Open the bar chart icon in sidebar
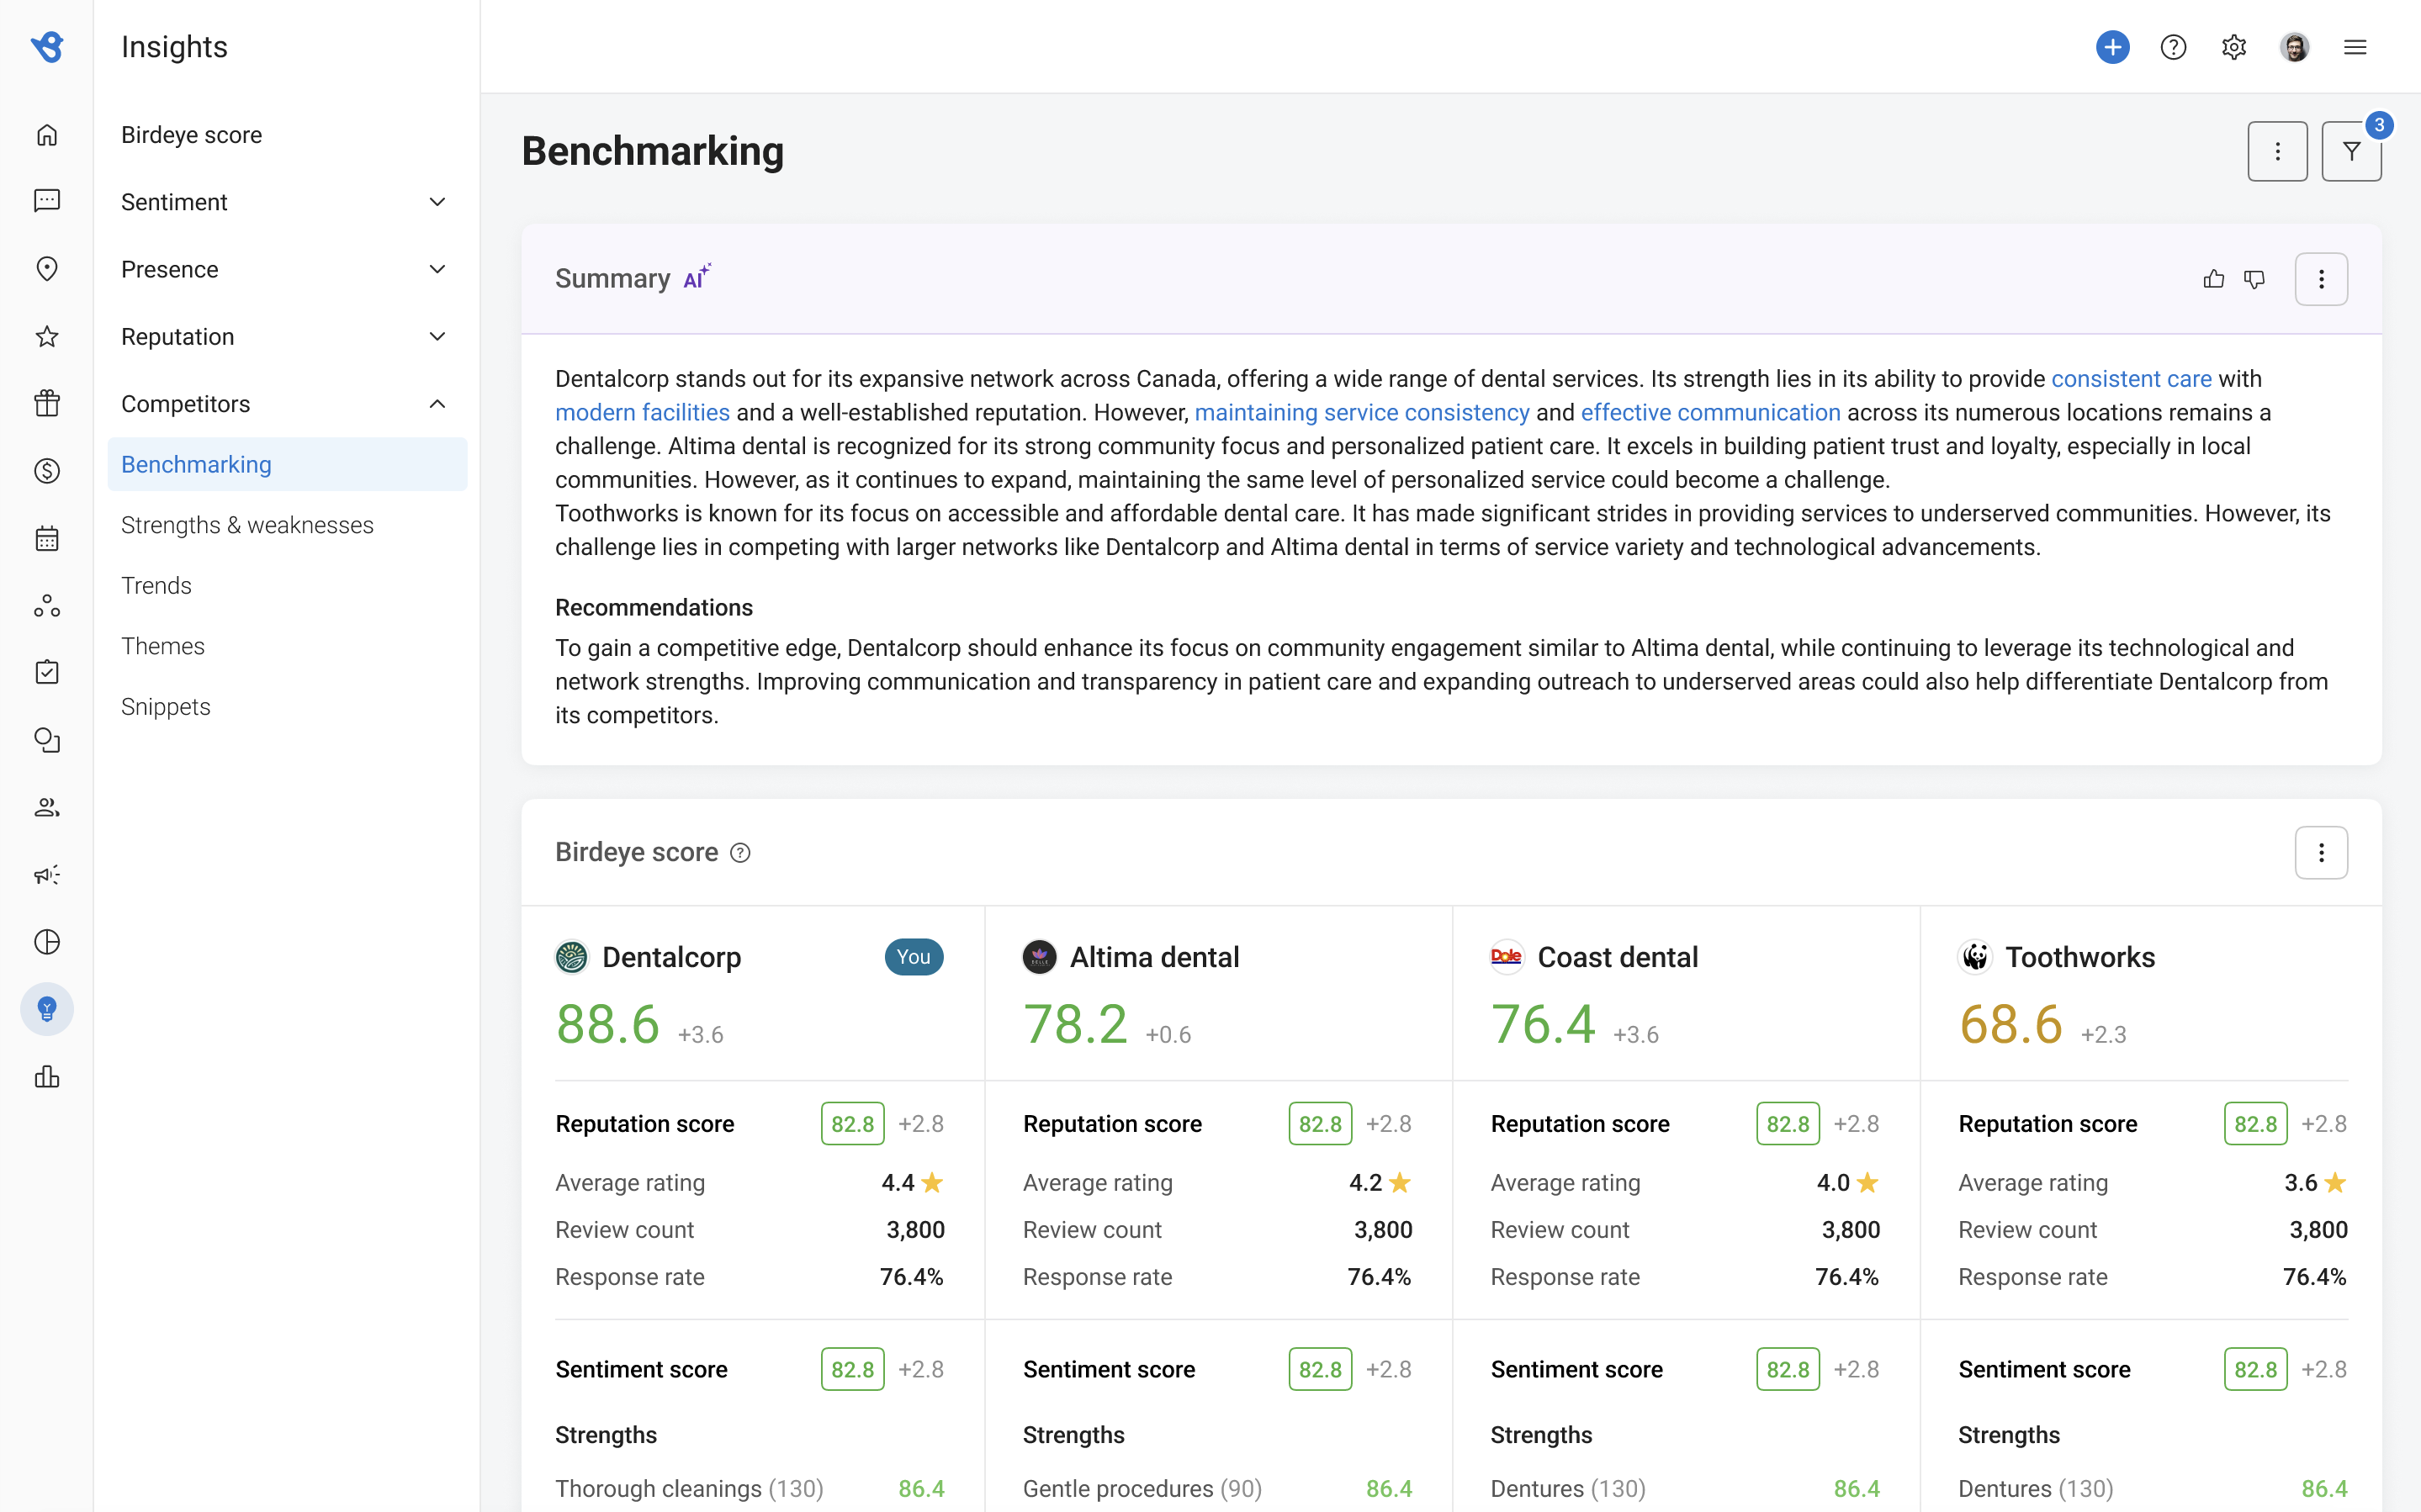2421x1512 pixels. click(47, 1077)
